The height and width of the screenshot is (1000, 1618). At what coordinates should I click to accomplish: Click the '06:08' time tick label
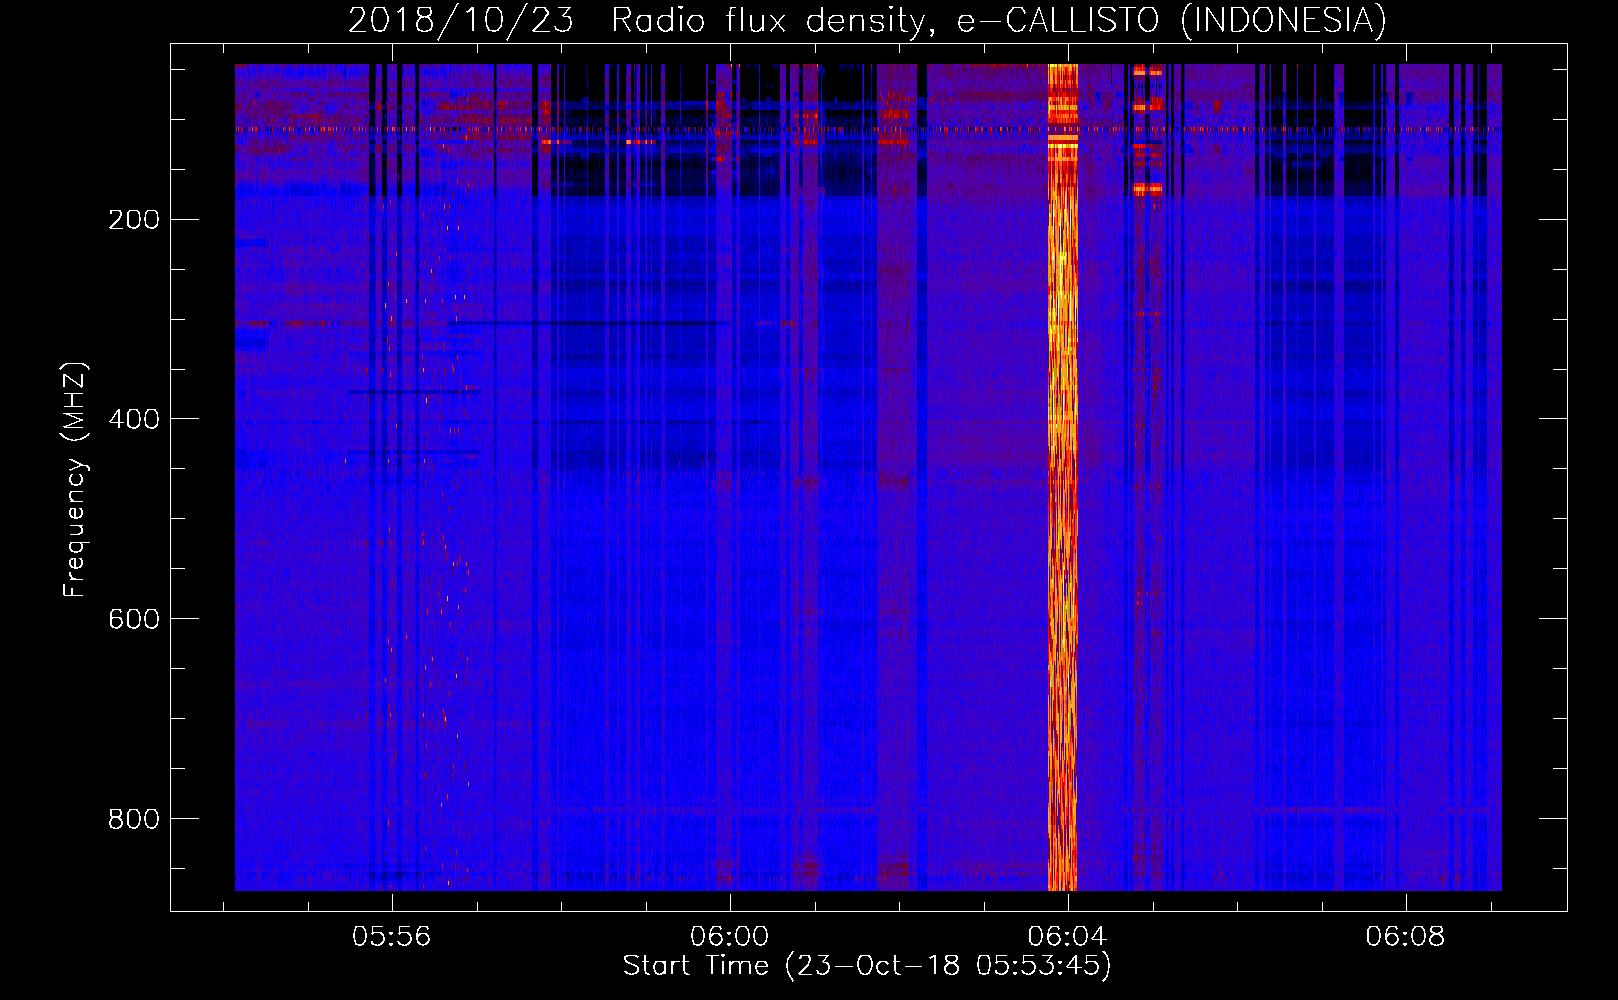1406,936
